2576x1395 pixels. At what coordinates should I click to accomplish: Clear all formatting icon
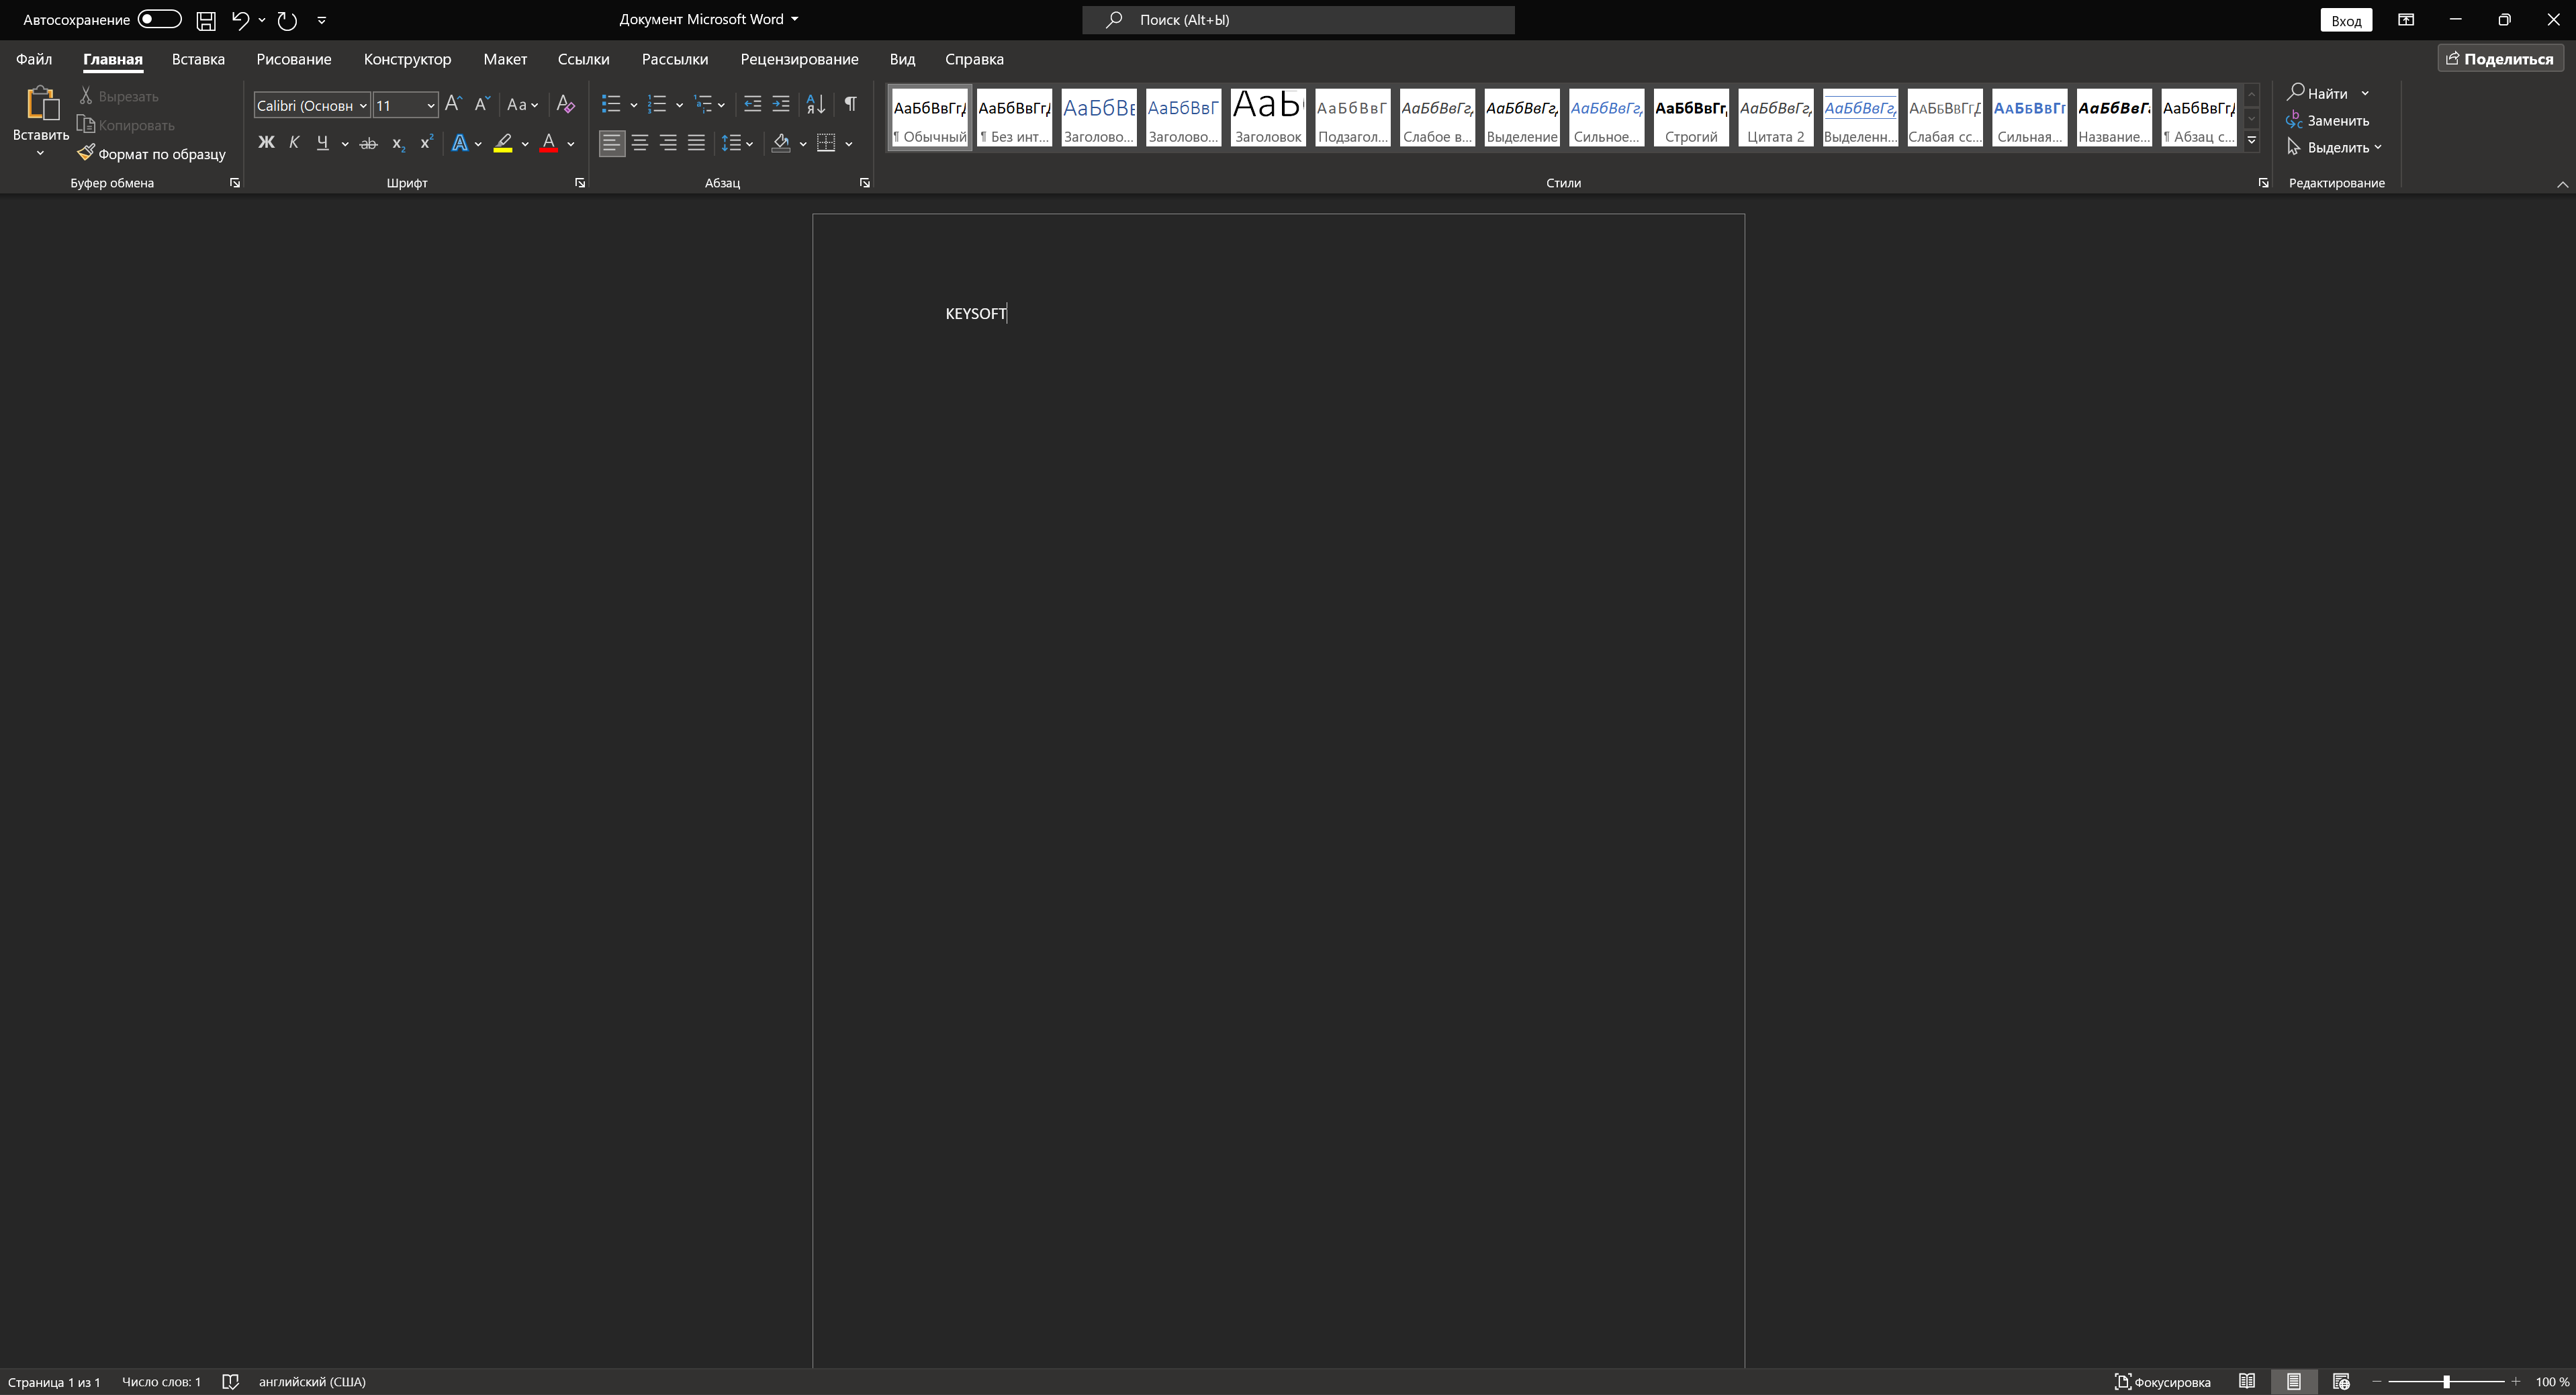[x=565, y=104]
